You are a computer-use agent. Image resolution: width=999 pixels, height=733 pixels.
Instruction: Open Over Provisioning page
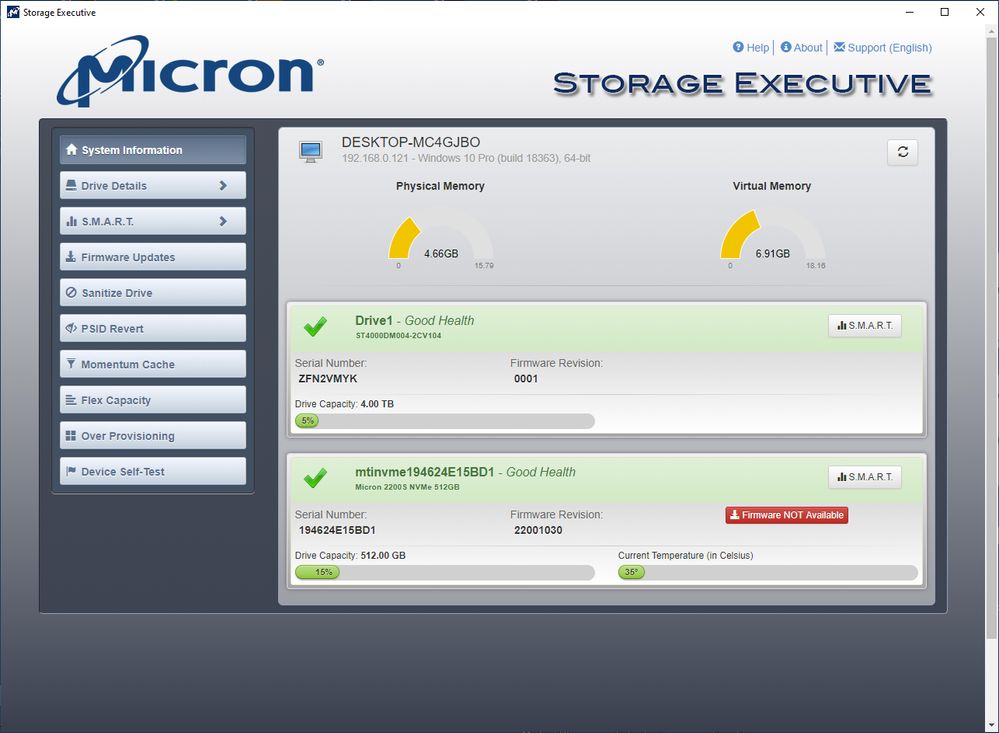pos(153,435)
